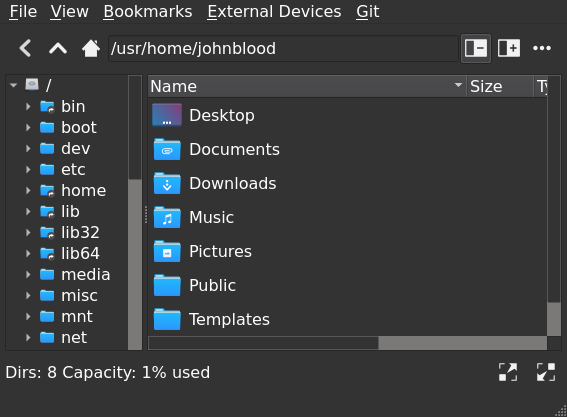Viewport: 567px width, 417px height.
Task: Open split view with the plus panel icon
Action: (x=509, y=48)
